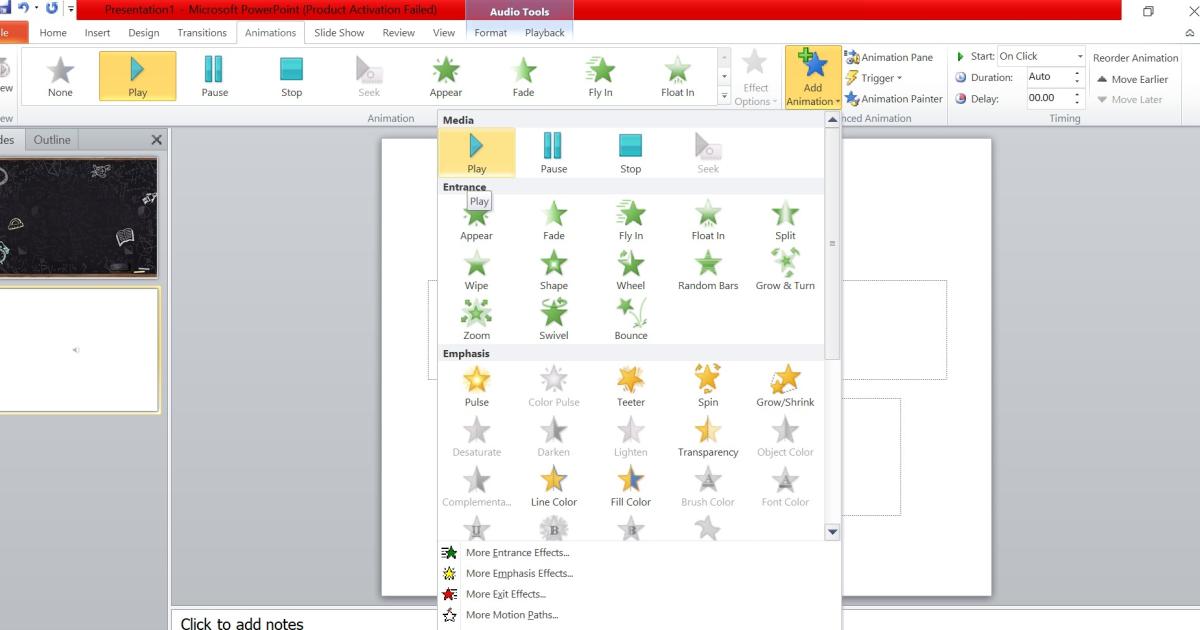Apply Fade effect from the ribbon gallery
Viewport: 1200px width, 630px height.
click(523, 77)
